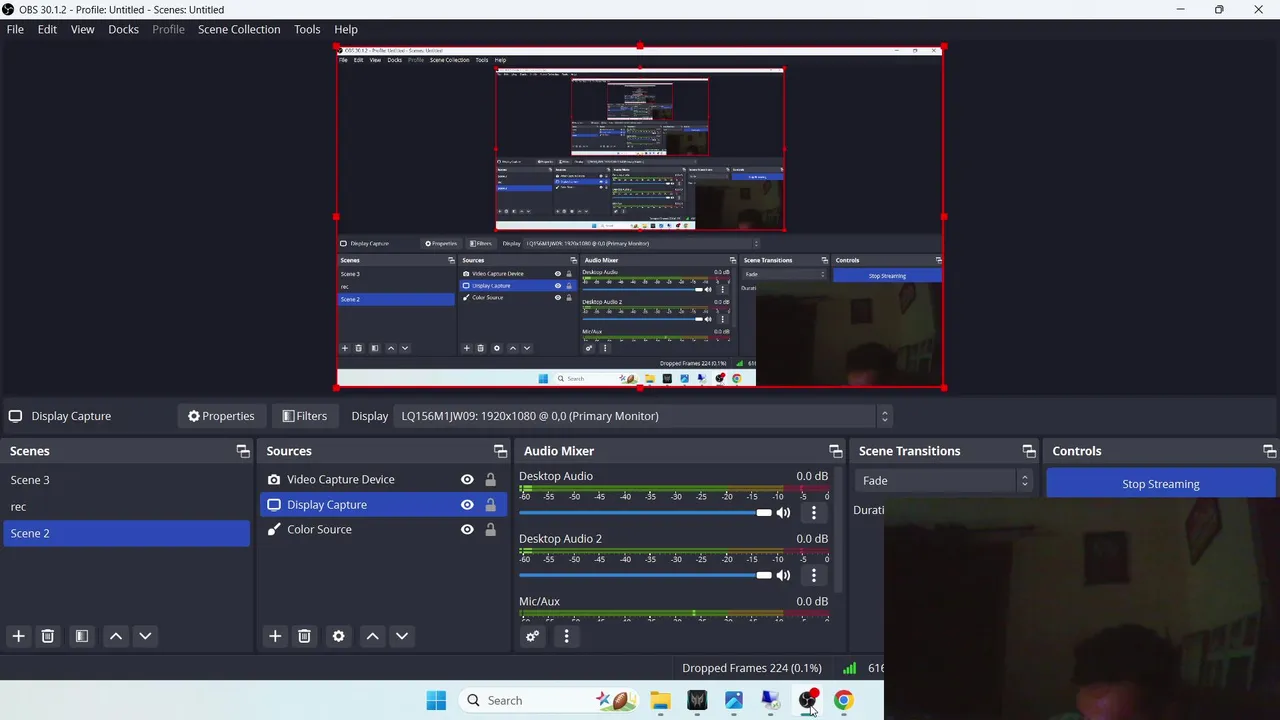This screenshot has width=1280, height=720.
Task: Remove selected source with trash icon
Action: [304, 636]
